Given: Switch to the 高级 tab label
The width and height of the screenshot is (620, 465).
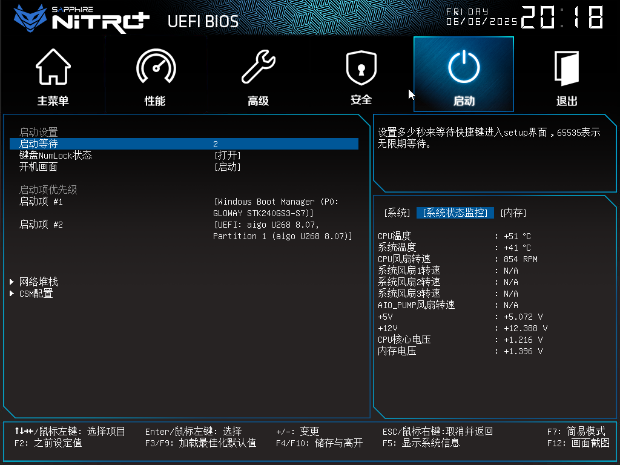Looking at the screenshot, I should tap(258, 101).
